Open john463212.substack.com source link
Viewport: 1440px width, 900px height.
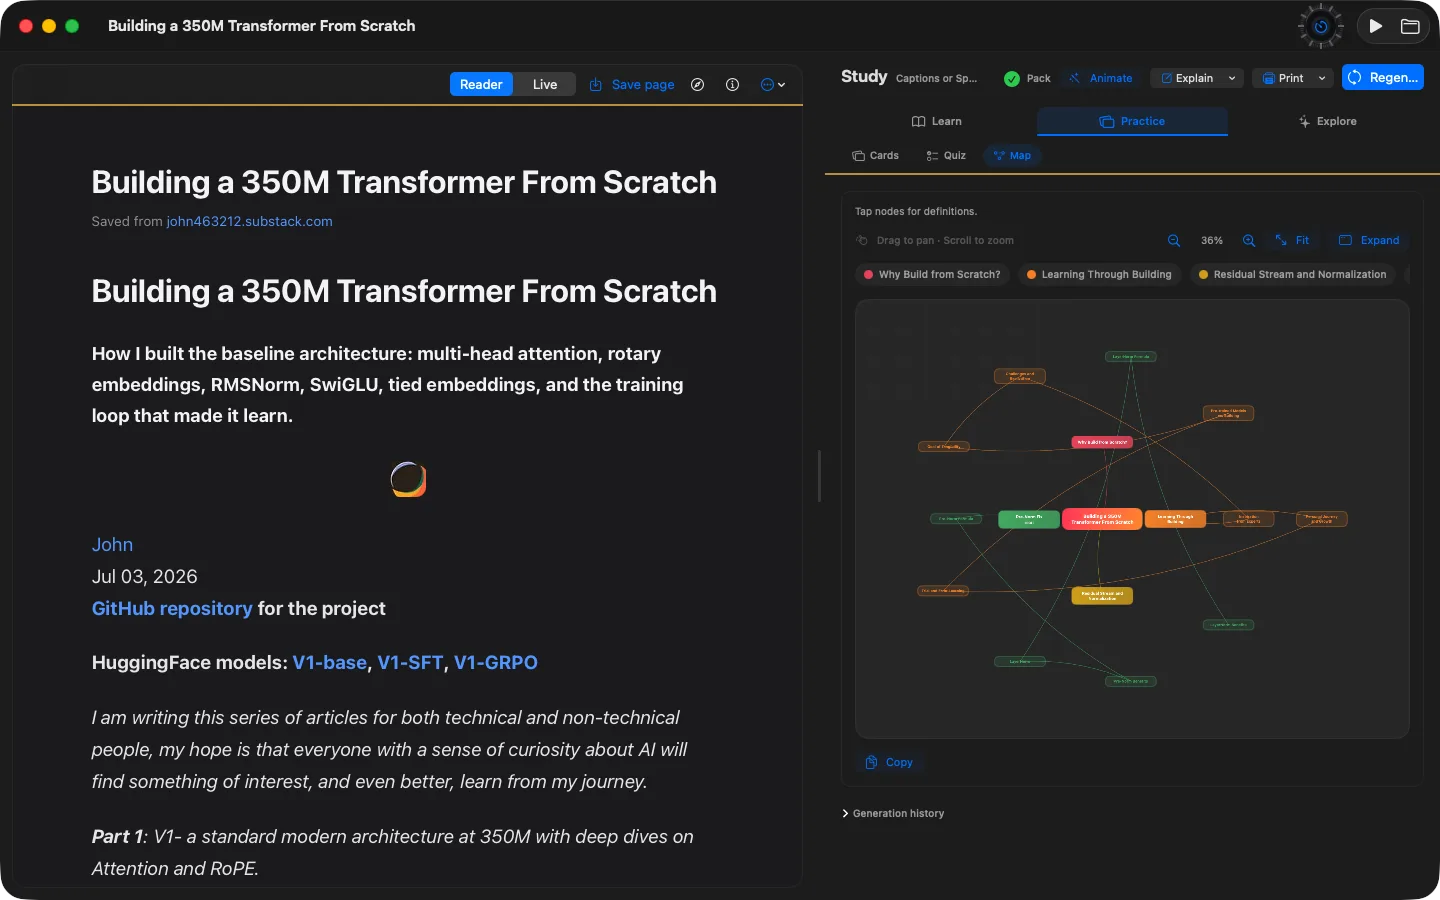249,222
